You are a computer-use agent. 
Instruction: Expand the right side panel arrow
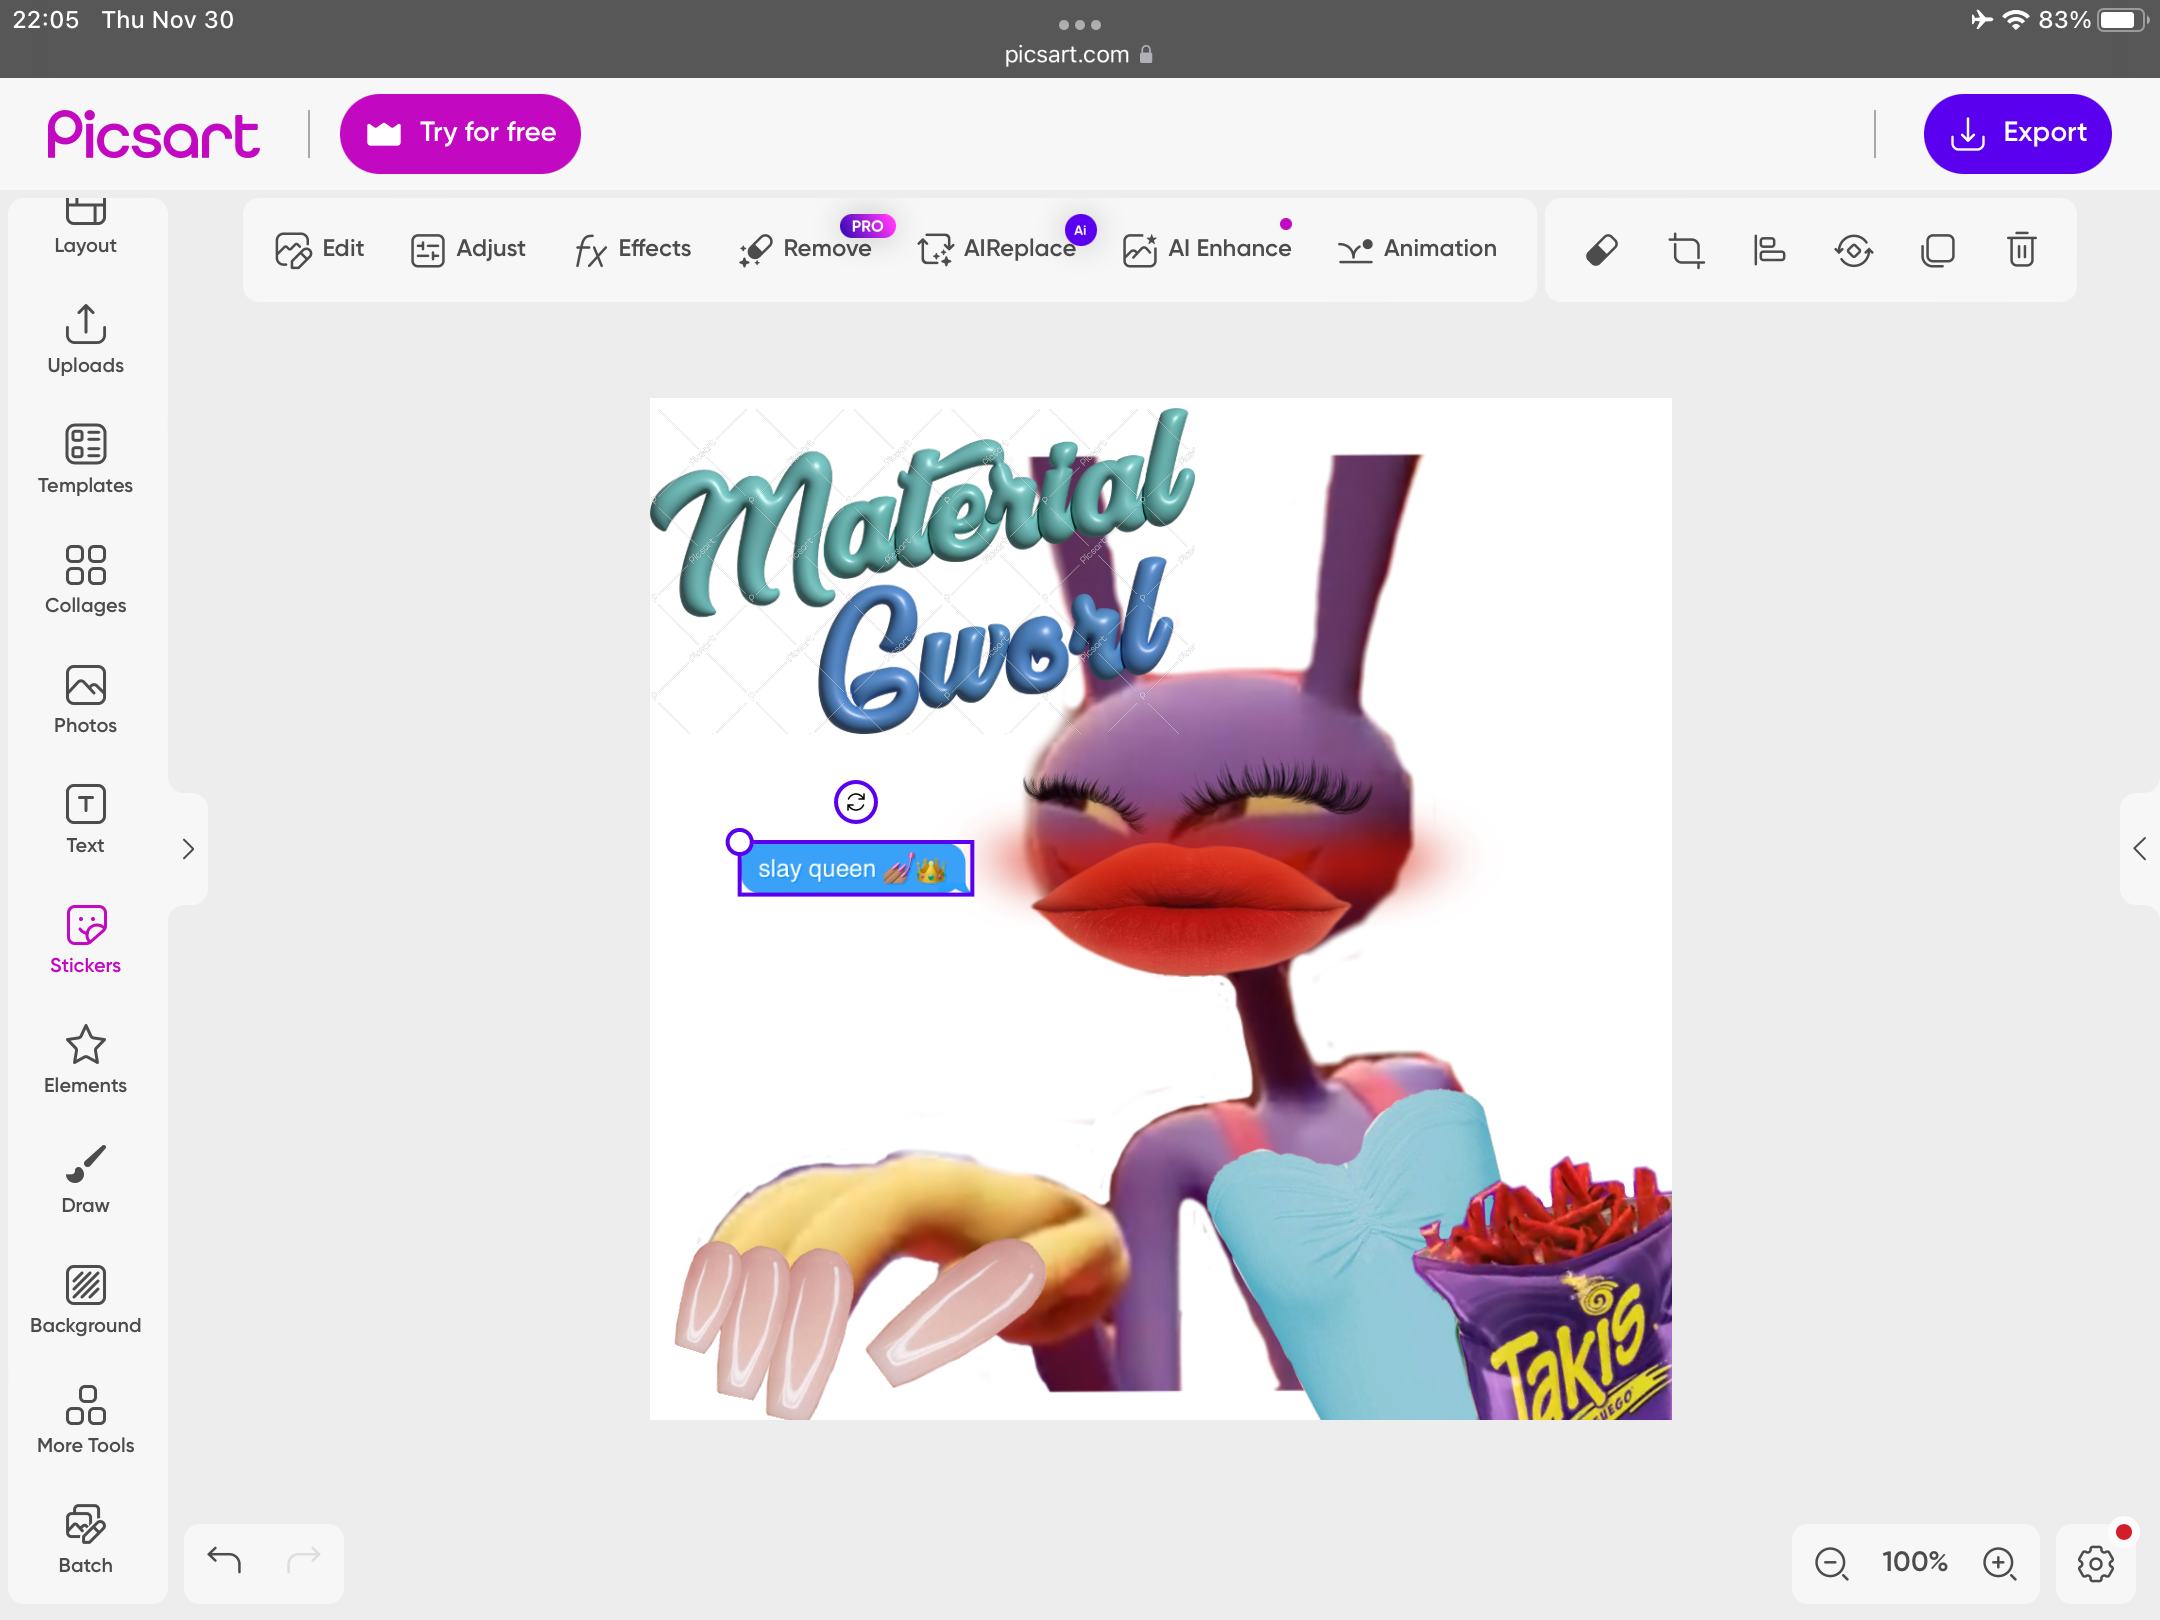pyautogui.click(x=2139, y=849)
